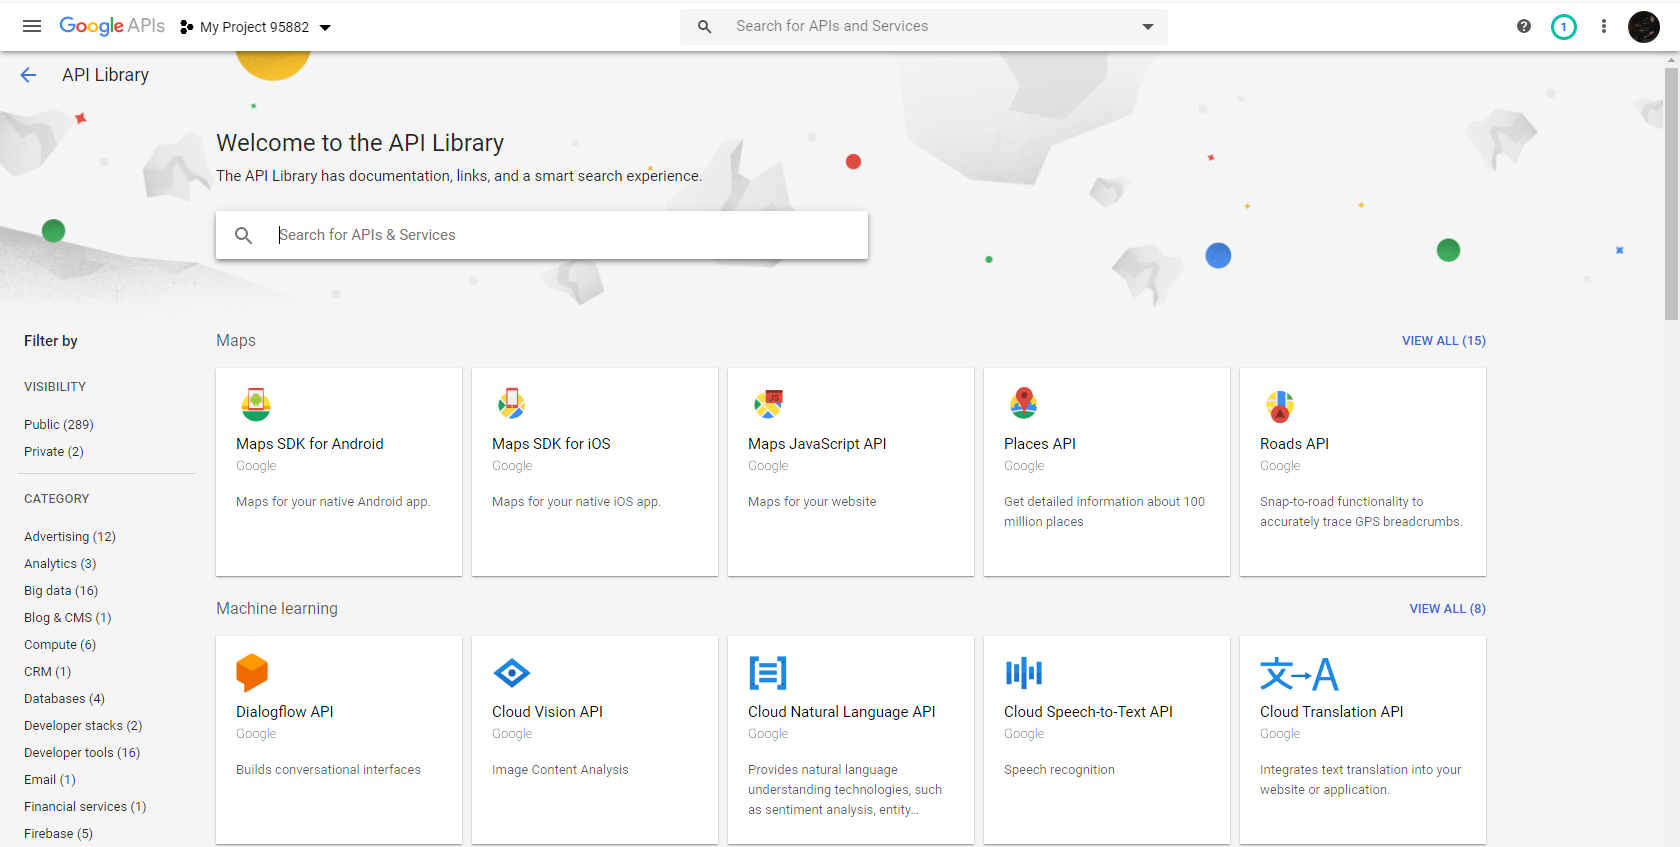Expand the top search bar dropdown arrow

tap(1148, 27)
